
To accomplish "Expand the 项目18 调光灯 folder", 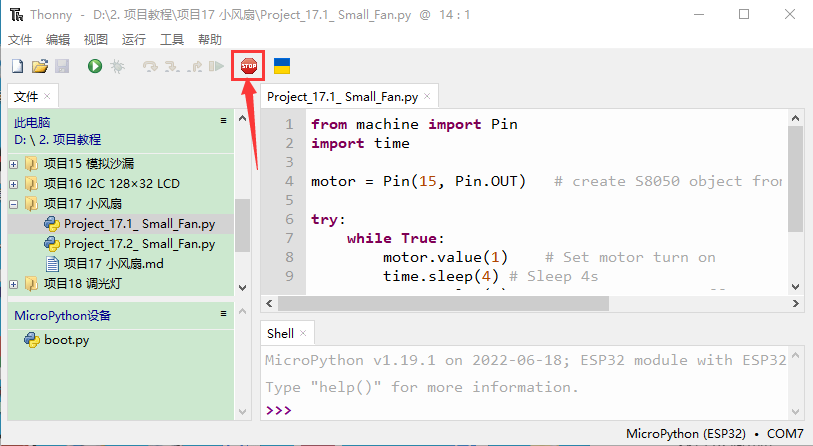I will point(13,284).
